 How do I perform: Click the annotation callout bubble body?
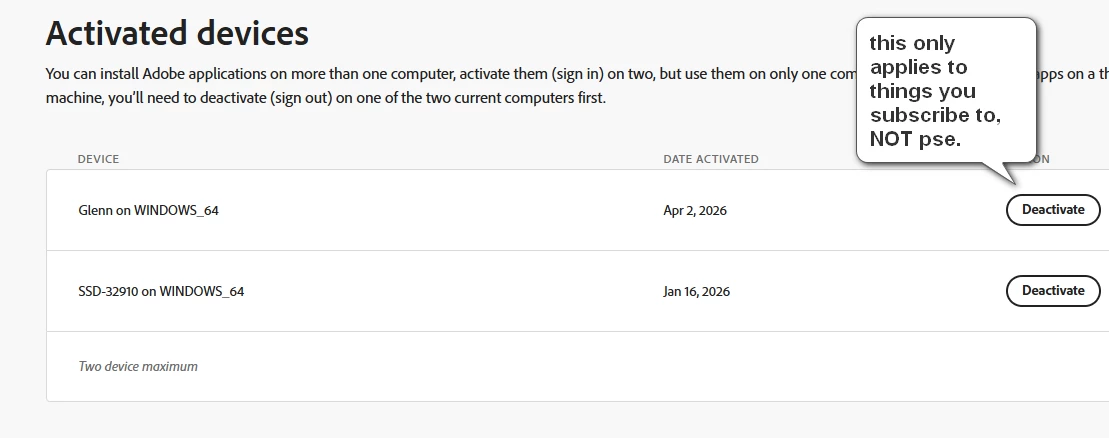click(946, 90)
